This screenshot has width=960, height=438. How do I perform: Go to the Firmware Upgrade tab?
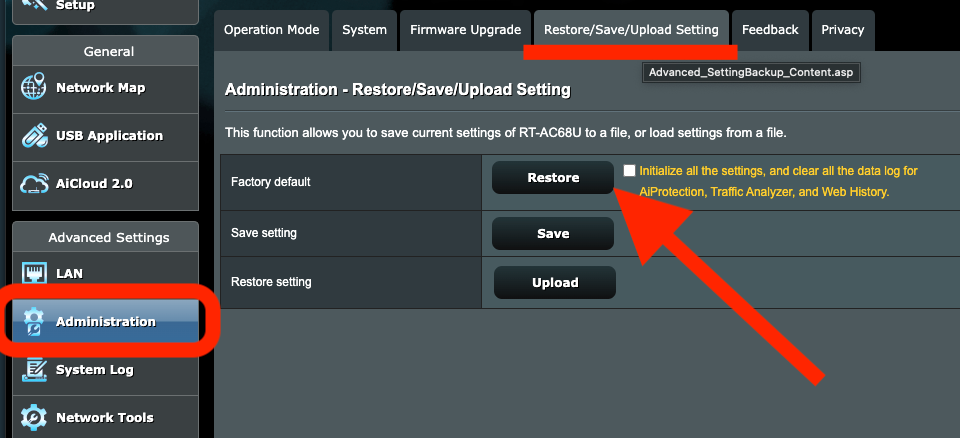coord(465,30)
